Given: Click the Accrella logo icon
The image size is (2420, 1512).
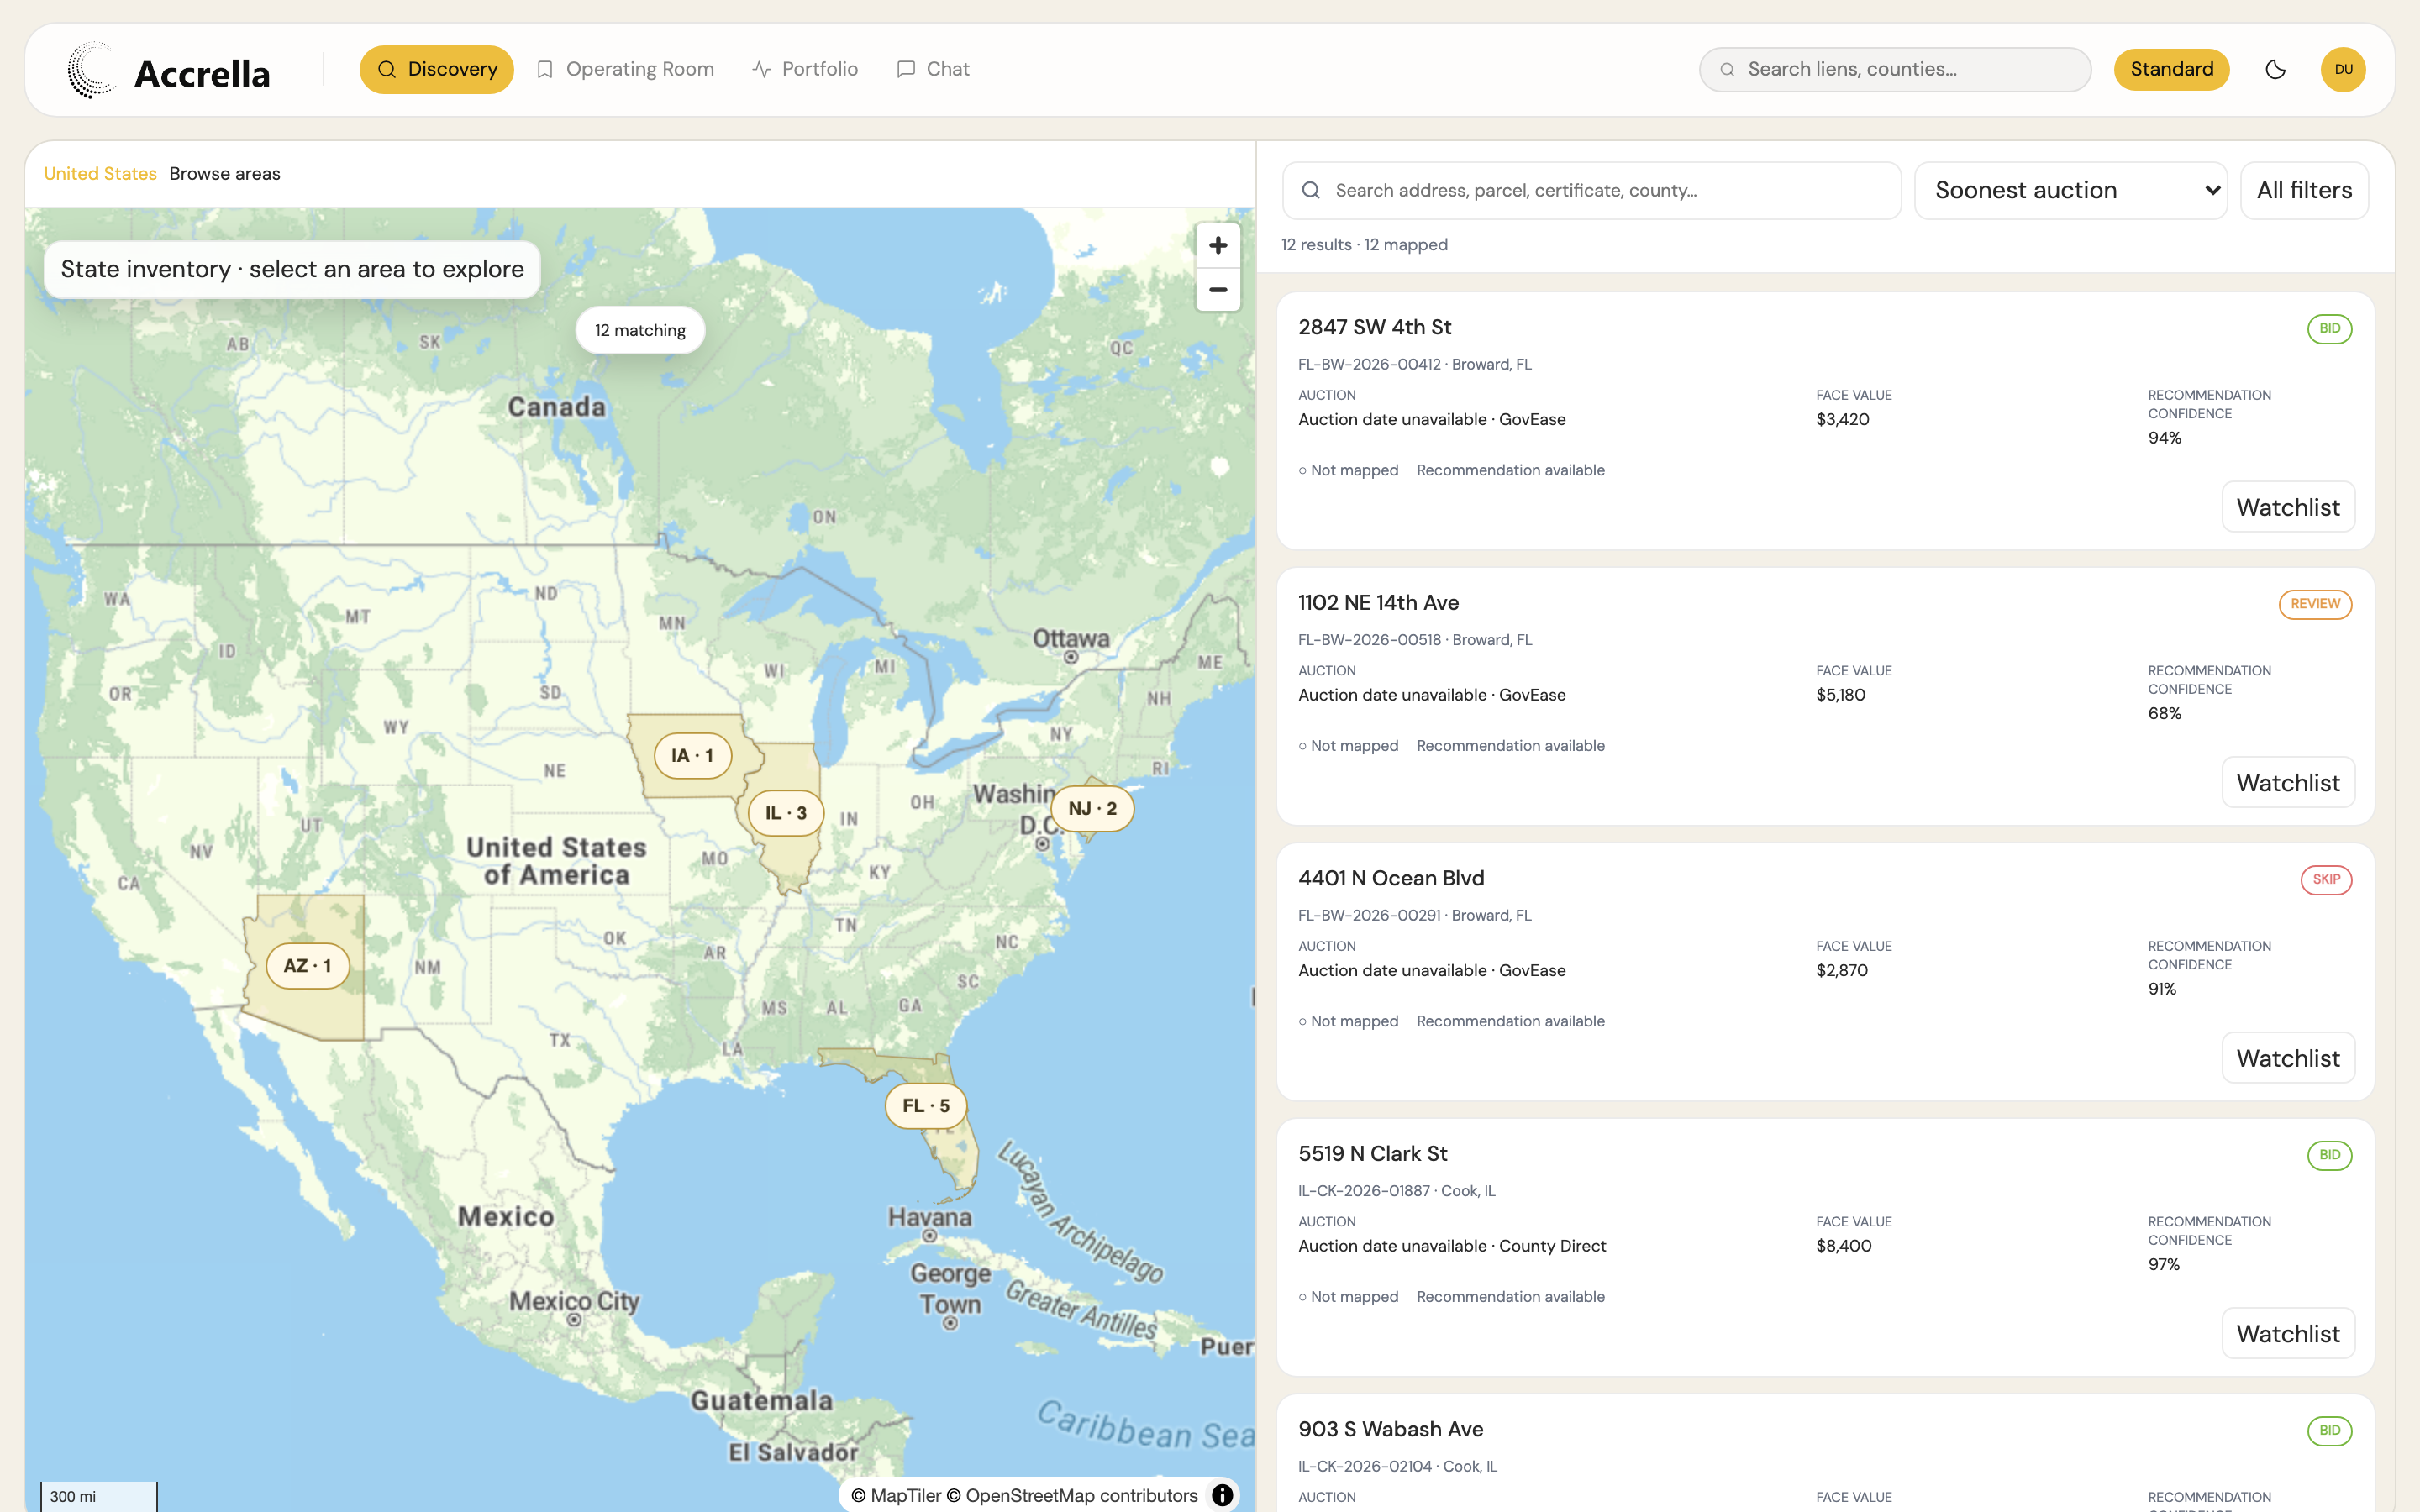Looking at the screenshot, I should coord(91,70).
